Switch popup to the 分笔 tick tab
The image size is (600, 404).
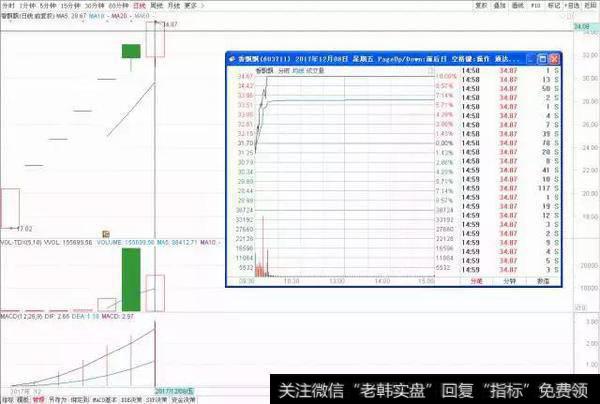point(476,281)
